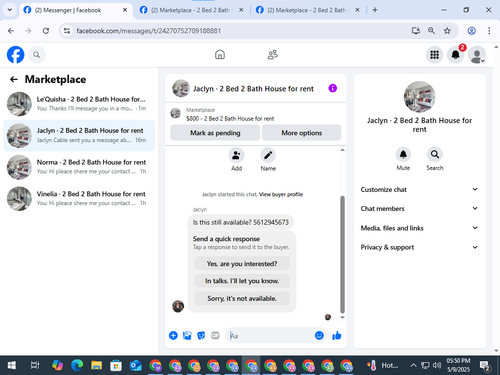The height and width of the screenshot is (375, 500).
Task: Open Chrome three-dot menu
Action: pyautogui.click(x=489, y=31)
